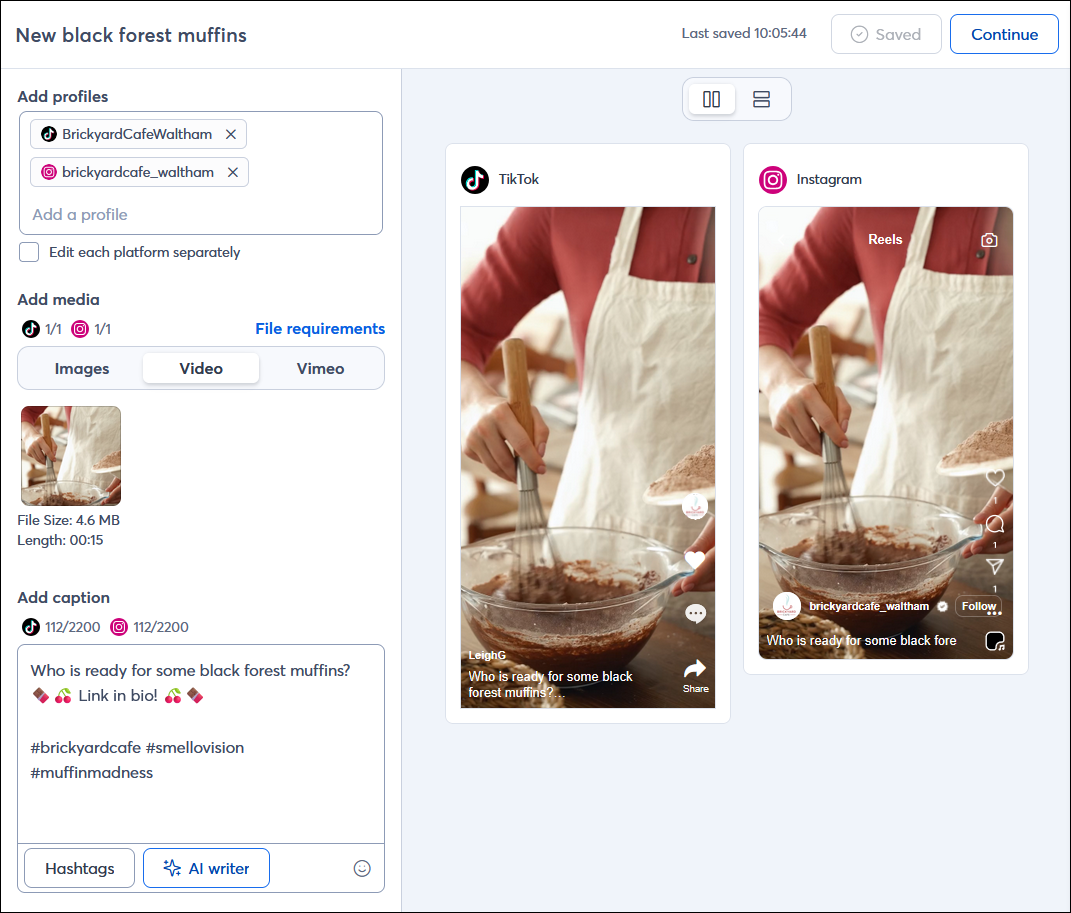Remove the brickyardcafe_waltham Instagram profile chip
1071x913 pixels.
coord(232,171)
